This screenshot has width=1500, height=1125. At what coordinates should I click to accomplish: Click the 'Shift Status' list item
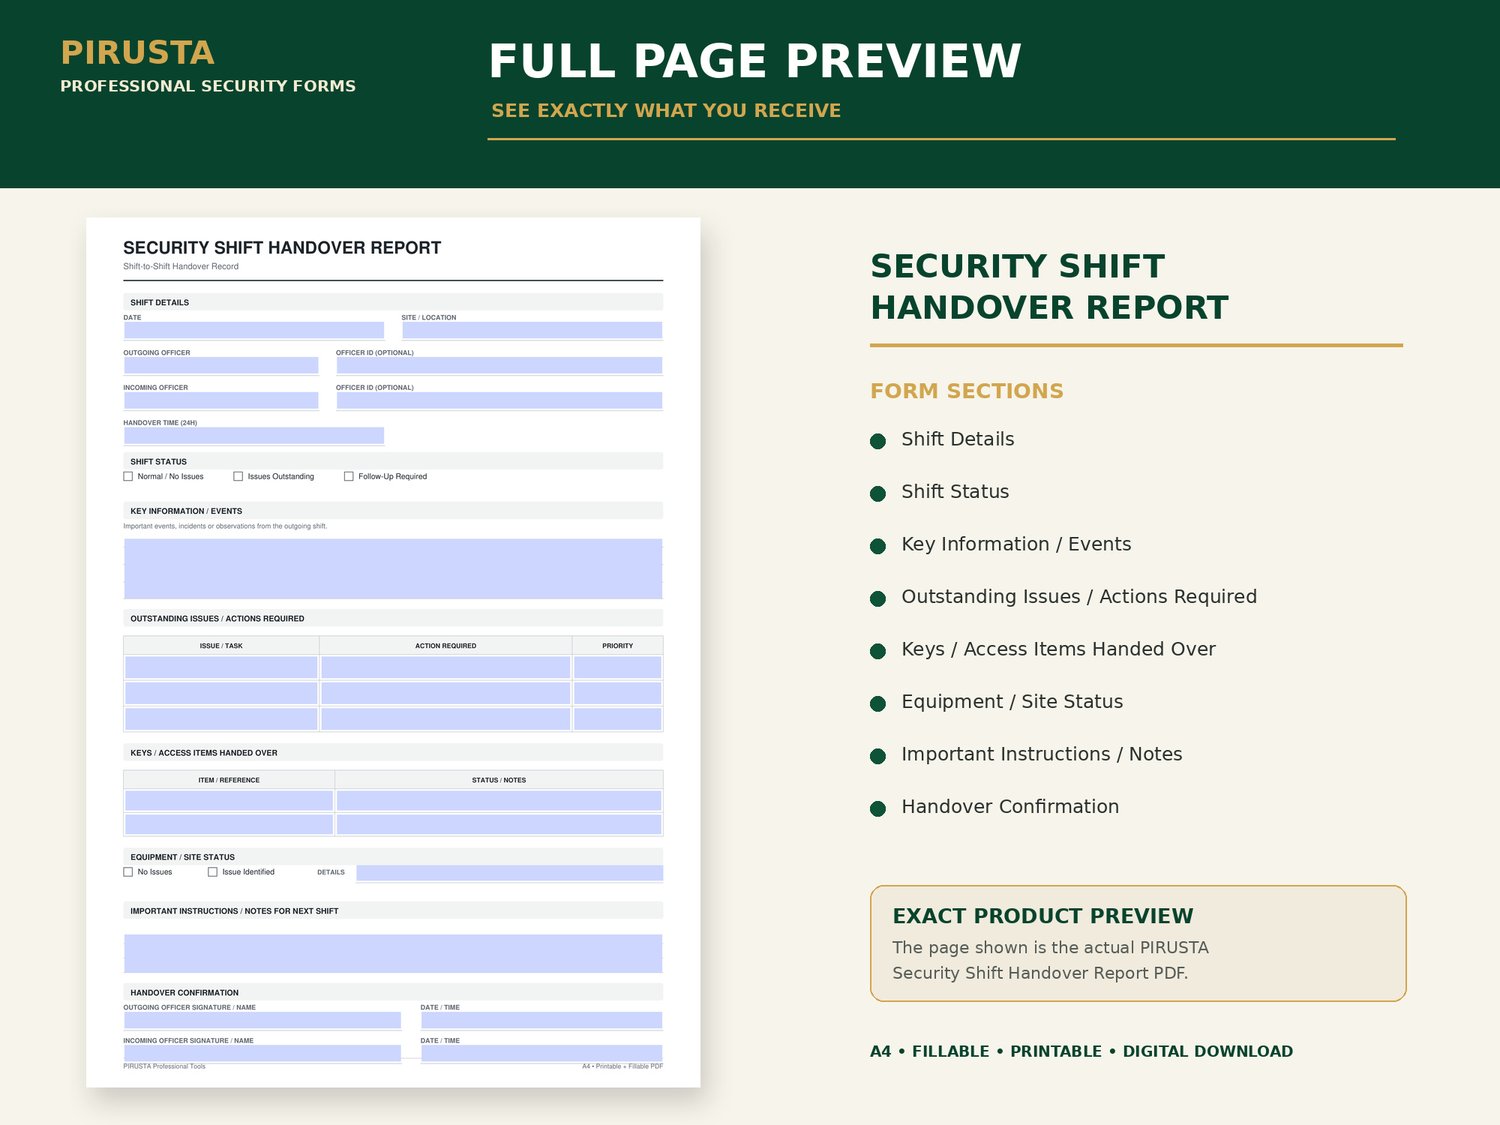click(955, 491)
